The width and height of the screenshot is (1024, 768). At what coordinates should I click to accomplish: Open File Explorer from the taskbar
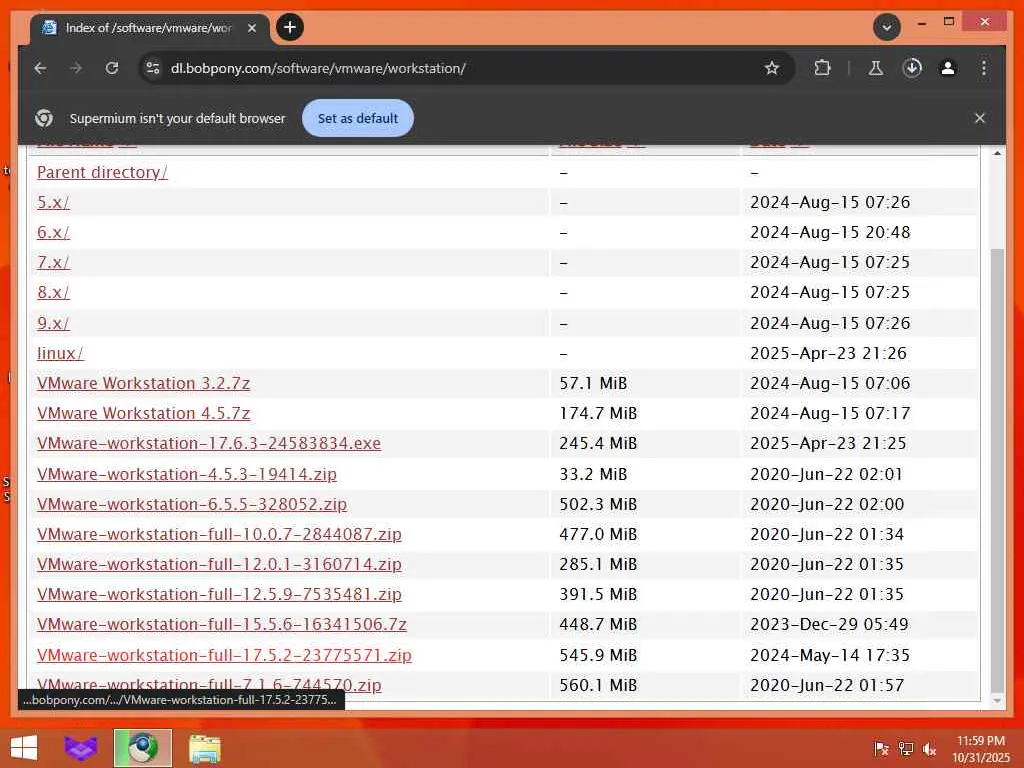pyautogui.click(x=204, y=748)
